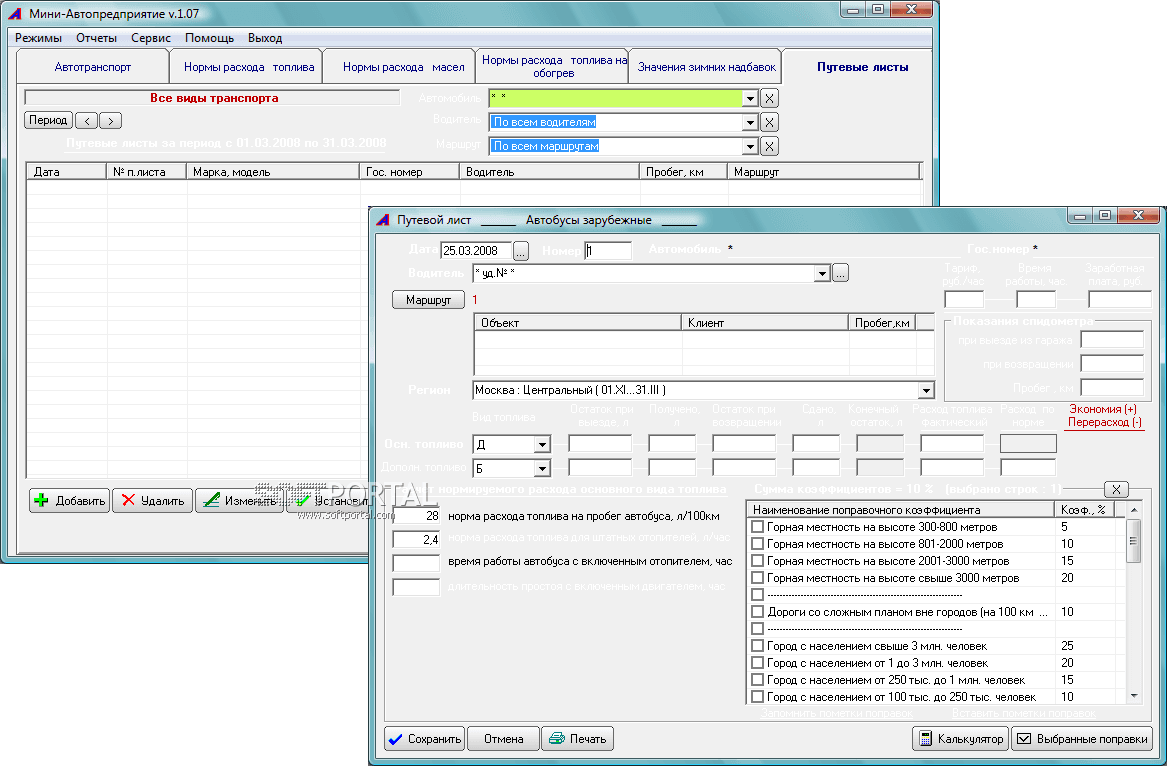Click fuel norm field showing 28
Viewport: 1167px width, 766px height.
(x=416, y=516)
